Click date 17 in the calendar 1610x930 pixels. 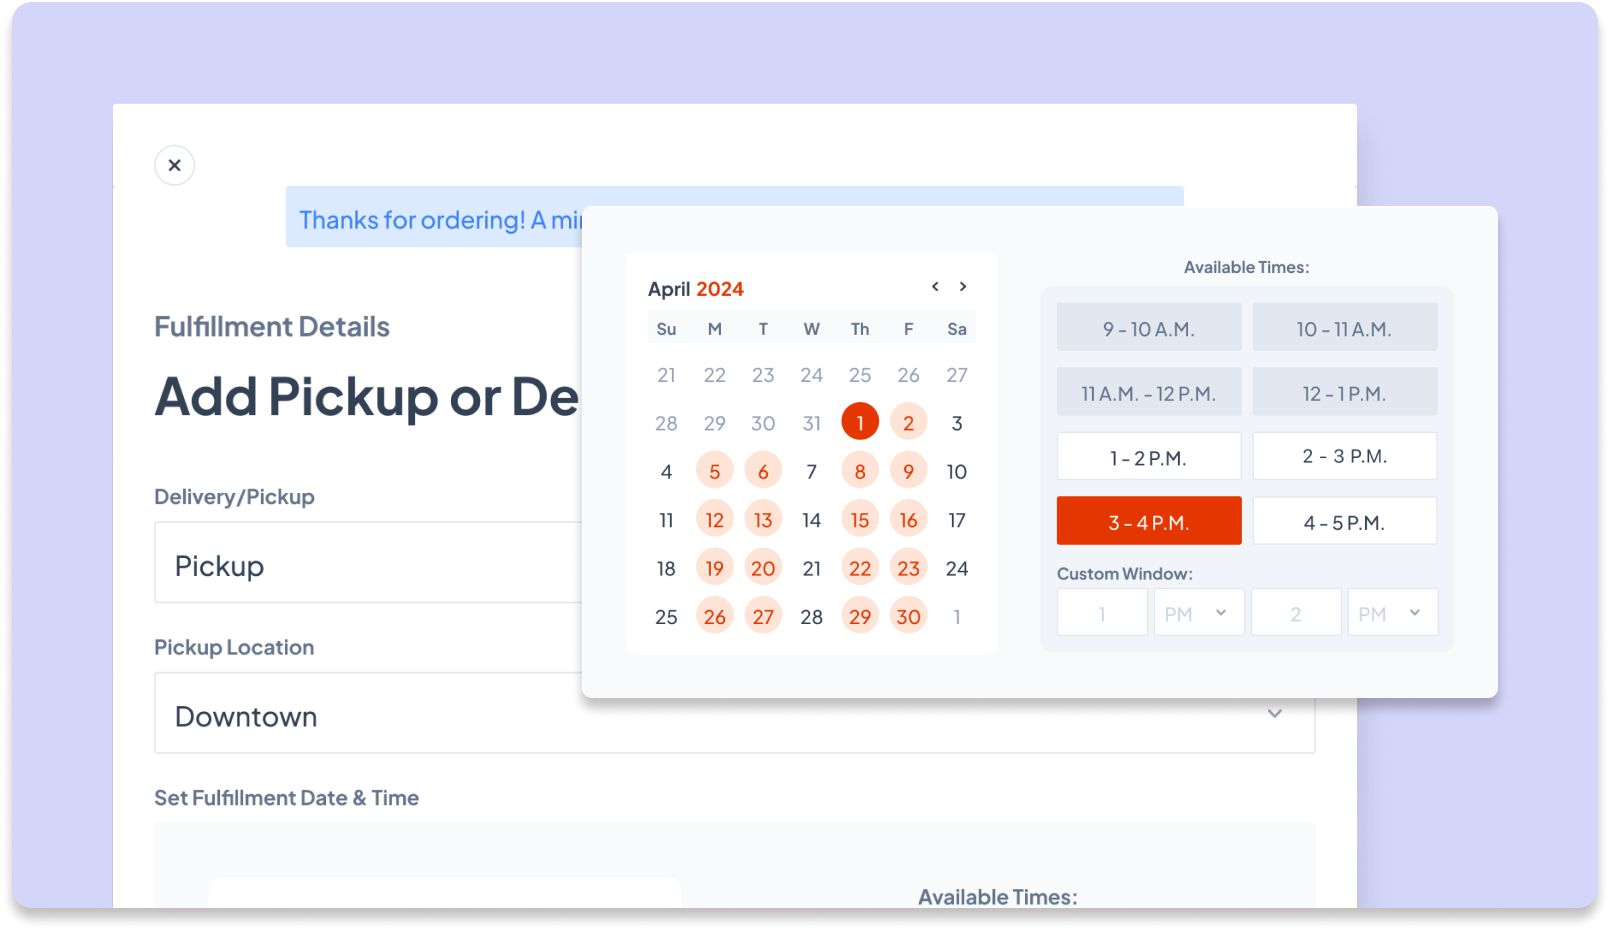click(957, 520)
